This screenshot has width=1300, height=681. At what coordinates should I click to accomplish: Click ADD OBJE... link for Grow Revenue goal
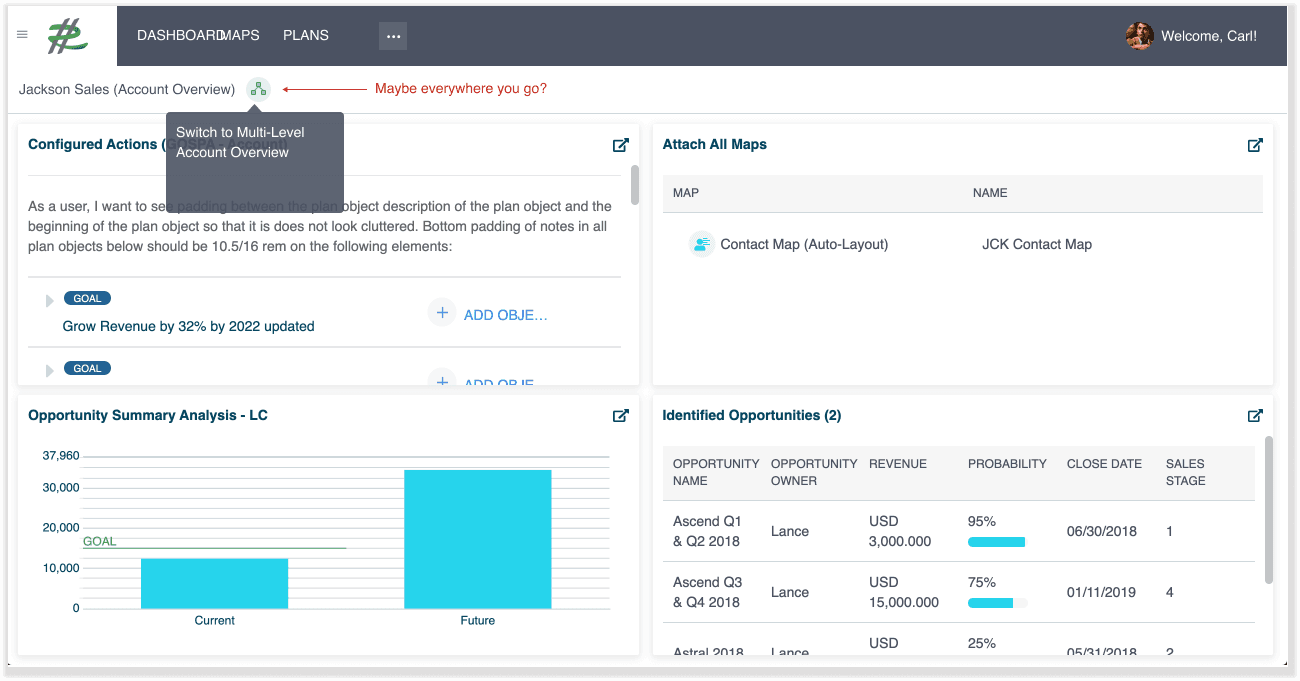506,315
